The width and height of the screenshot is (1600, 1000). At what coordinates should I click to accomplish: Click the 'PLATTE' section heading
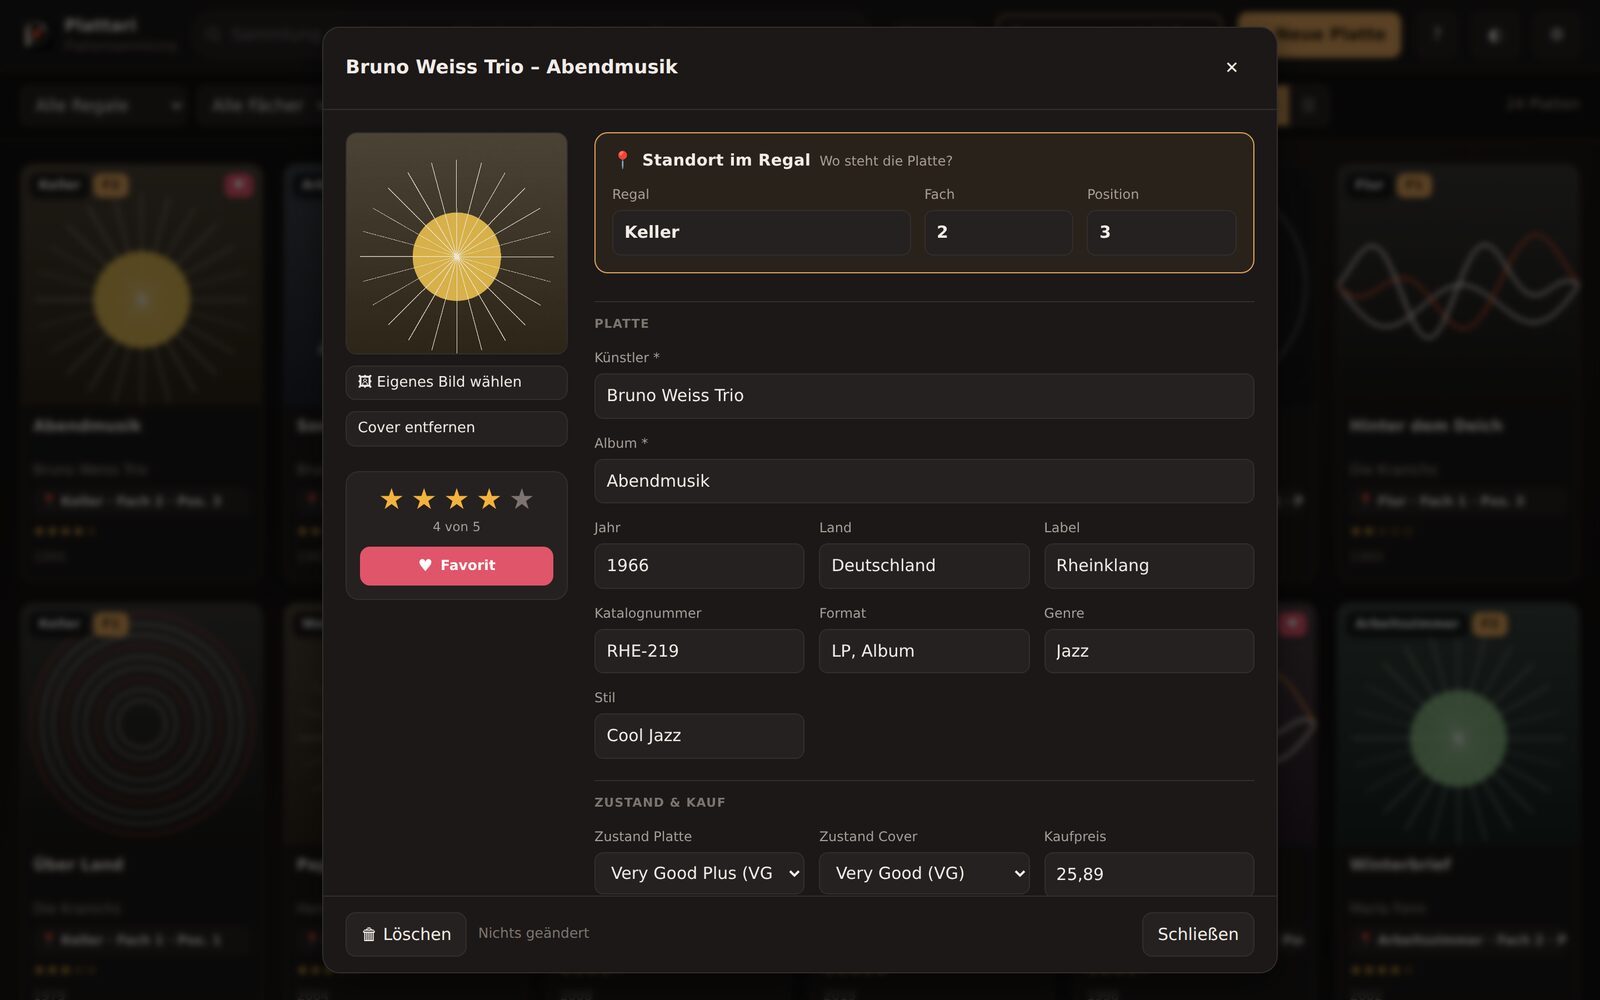click(x=622, y=324)
